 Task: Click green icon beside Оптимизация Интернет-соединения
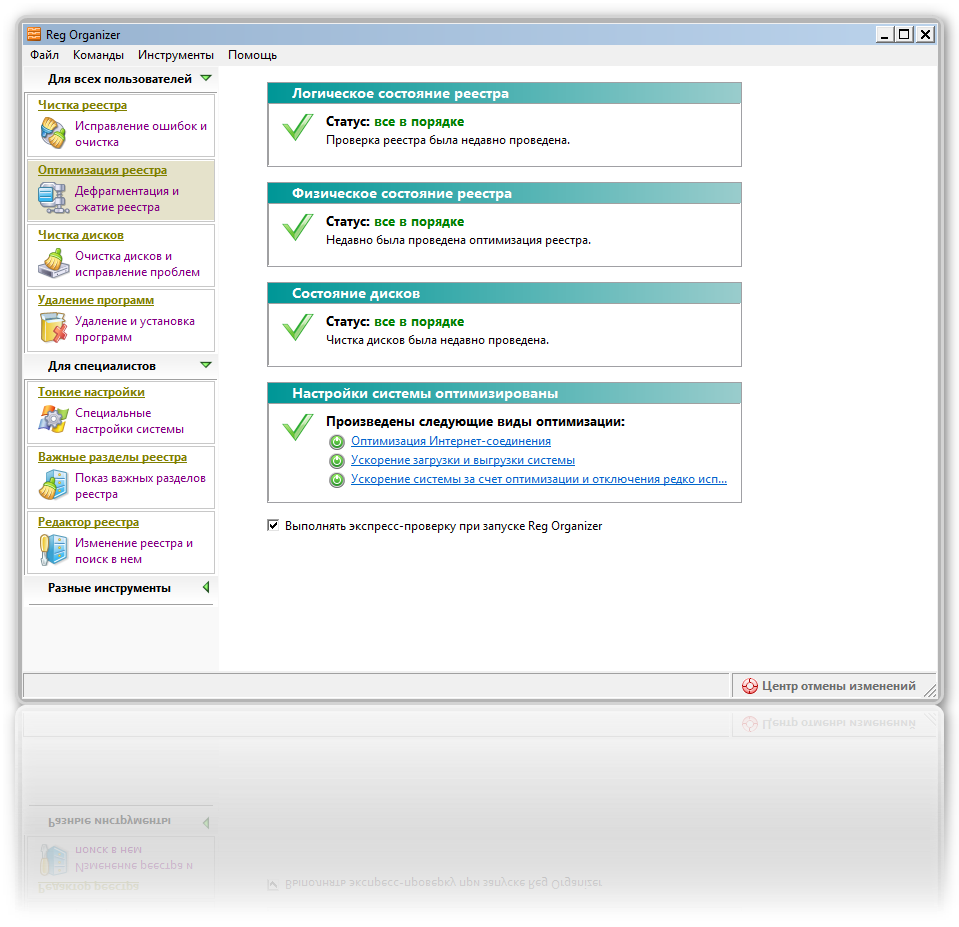[336, 441]
